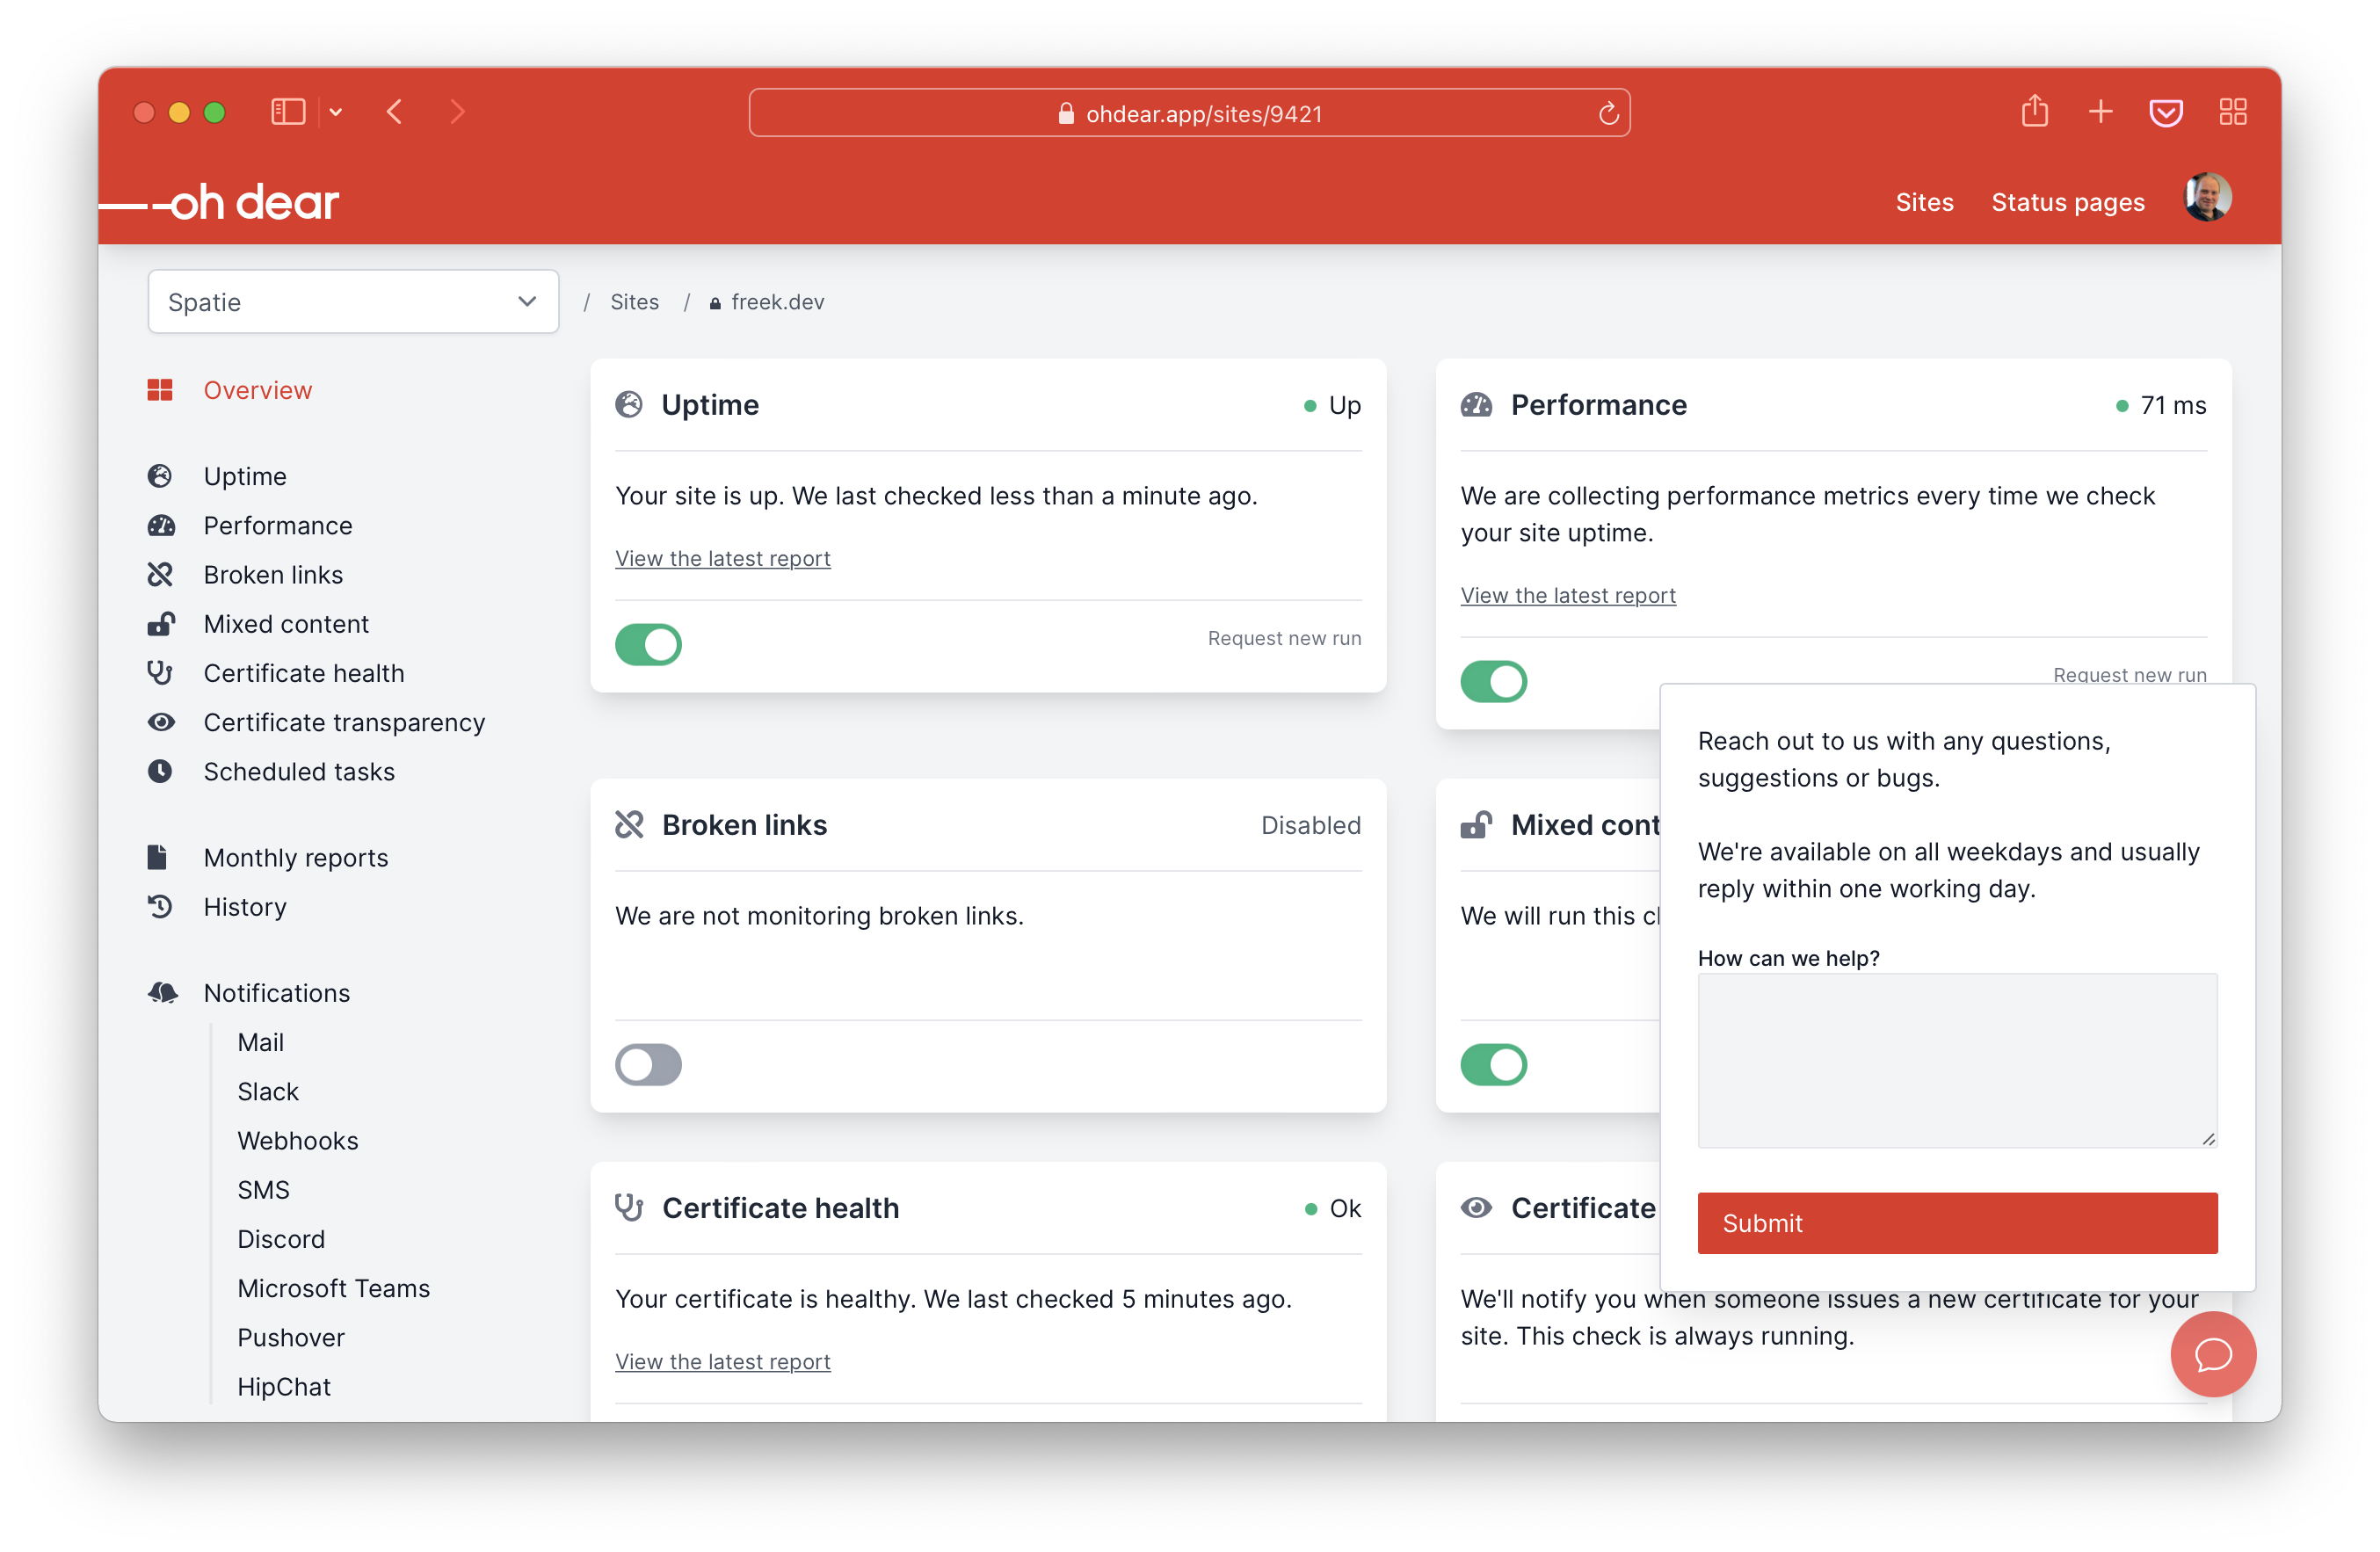
Task: Click the Uptime card globe icon
Action: tap(628, 404)
